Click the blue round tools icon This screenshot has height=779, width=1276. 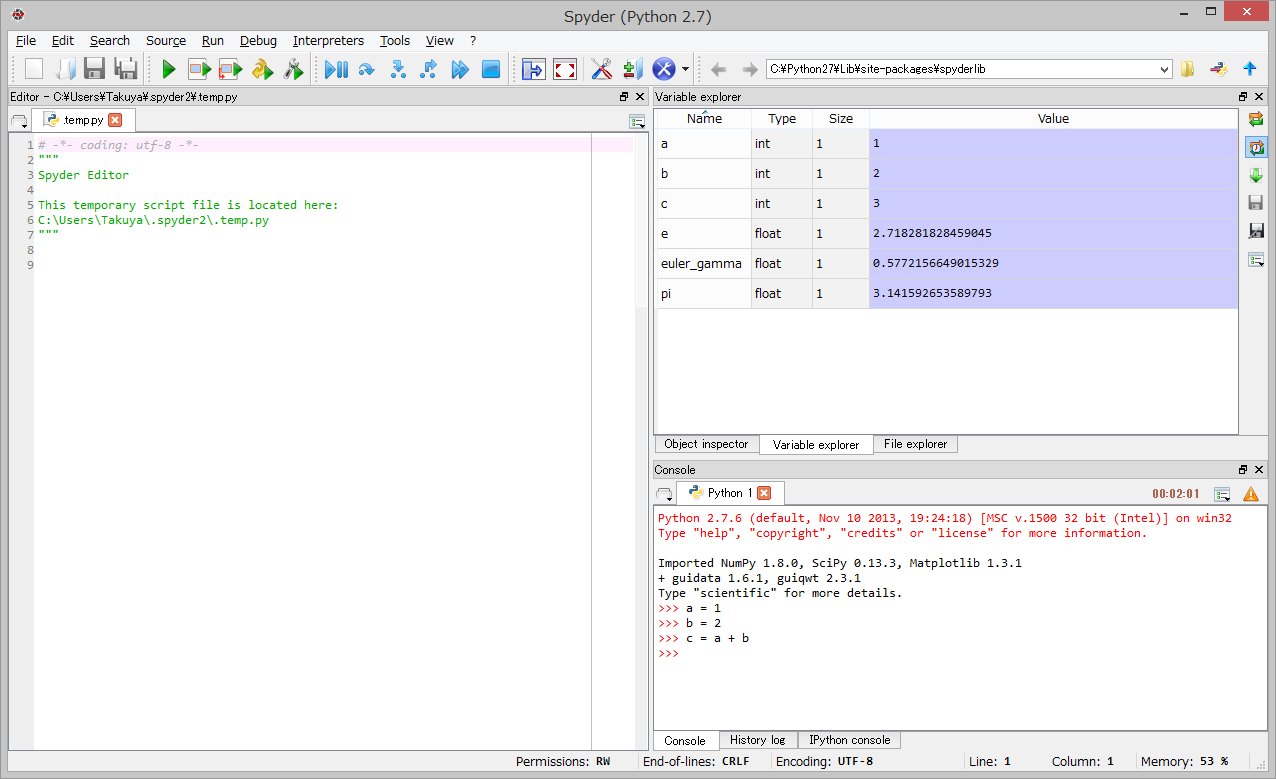(x=664, y=69)
